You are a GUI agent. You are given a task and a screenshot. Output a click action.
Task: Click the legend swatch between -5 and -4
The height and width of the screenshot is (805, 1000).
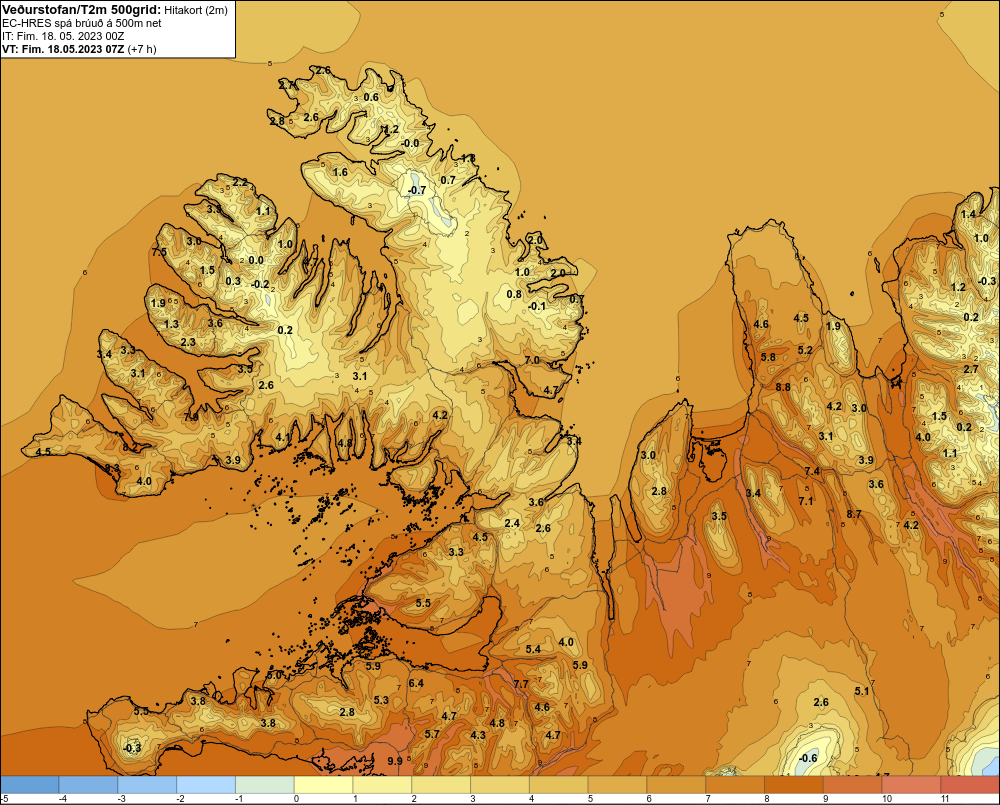tap(29, 784)
